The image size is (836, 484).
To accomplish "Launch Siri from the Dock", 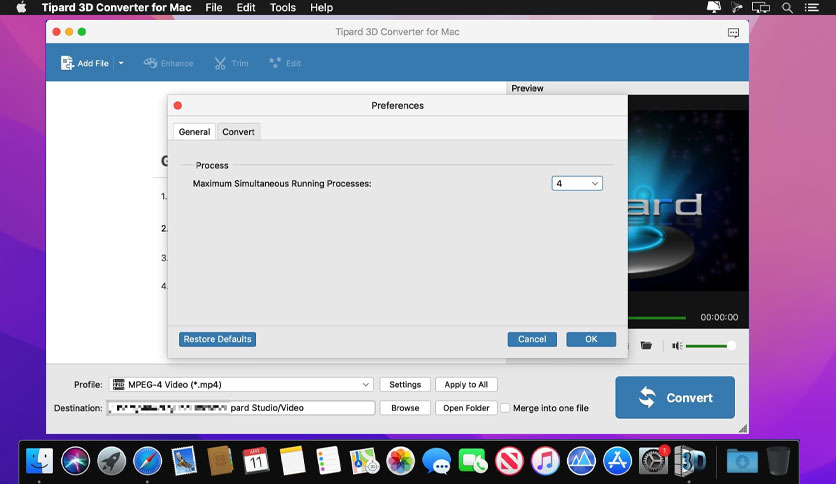I will [75, 461].
